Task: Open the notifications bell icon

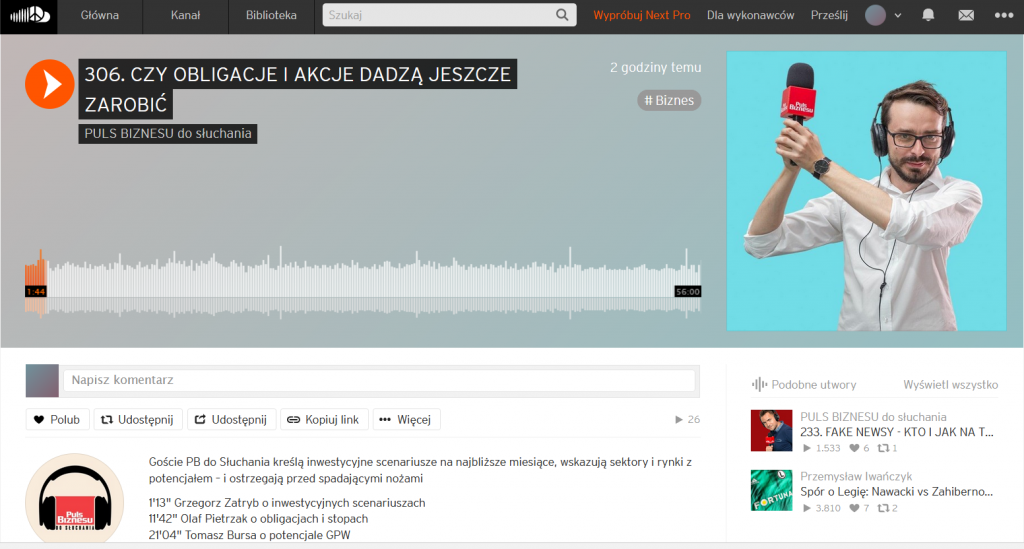Action: point(928,15)
